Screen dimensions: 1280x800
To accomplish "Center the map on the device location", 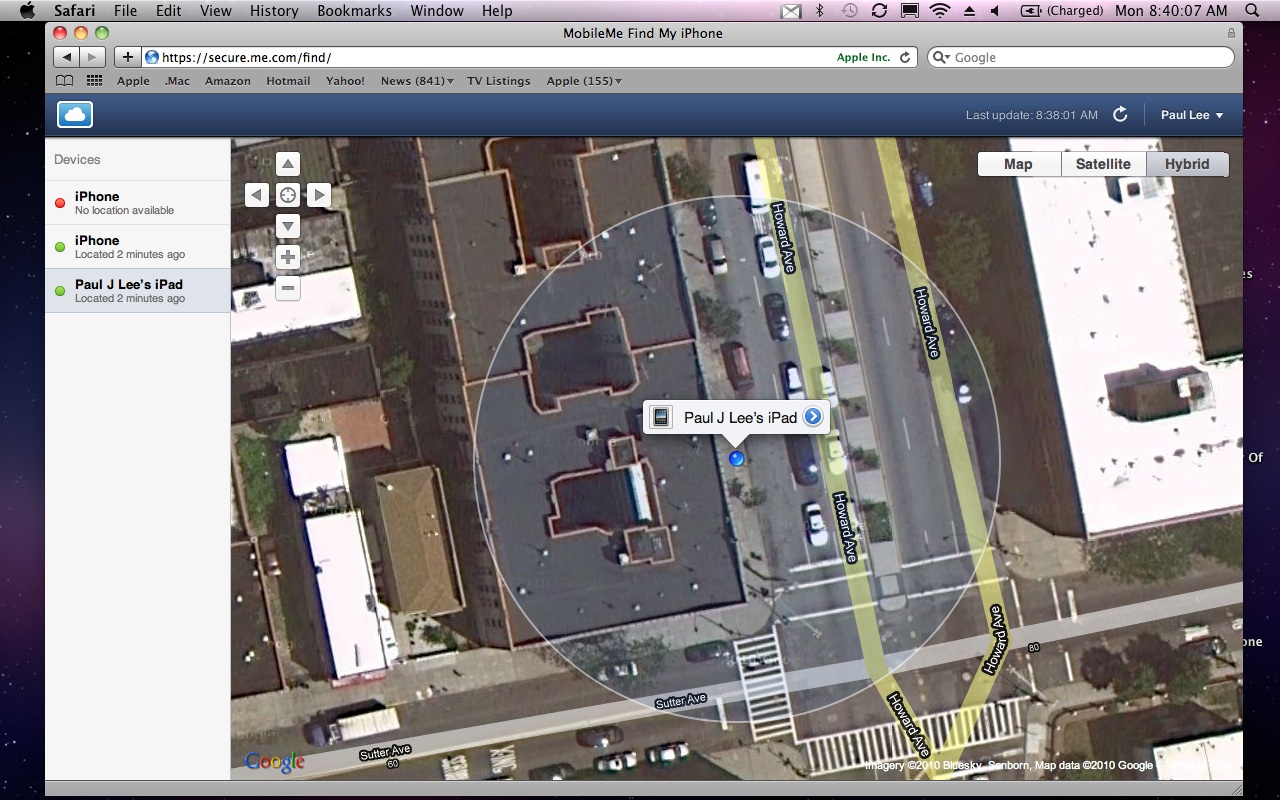I will [287, 195].
